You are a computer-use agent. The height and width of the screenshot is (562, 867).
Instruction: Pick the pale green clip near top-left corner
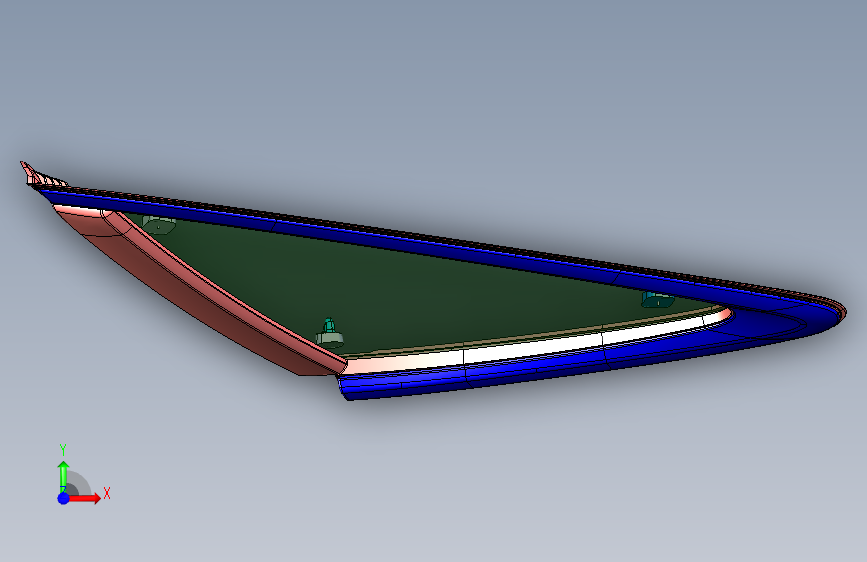click(159, 225)
